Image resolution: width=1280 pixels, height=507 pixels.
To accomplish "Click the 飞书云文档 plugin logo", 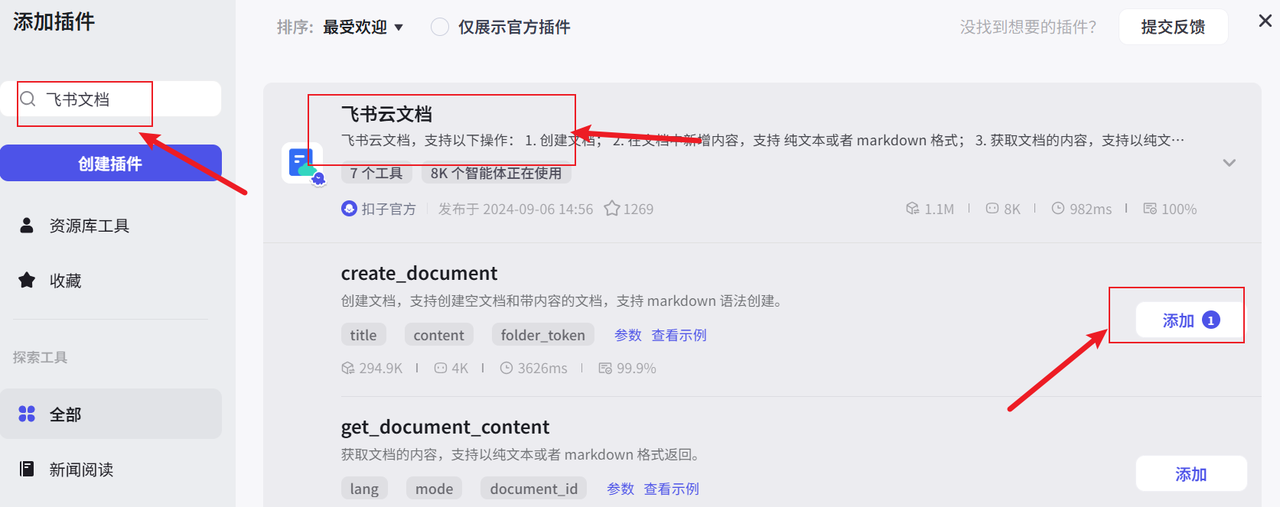I will 302,163.
